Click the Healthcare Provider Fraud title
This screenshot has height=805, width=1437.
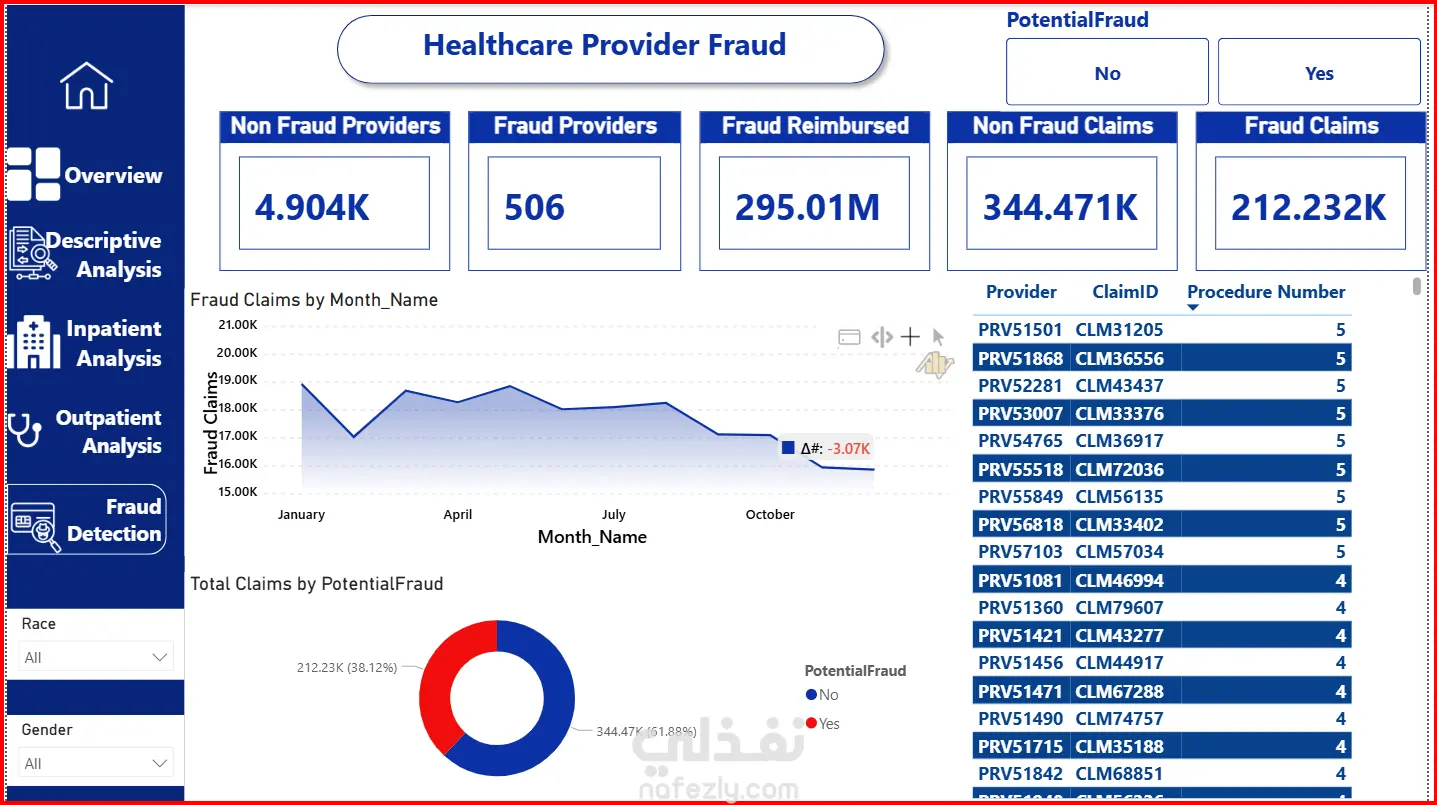tap(604, 45)
